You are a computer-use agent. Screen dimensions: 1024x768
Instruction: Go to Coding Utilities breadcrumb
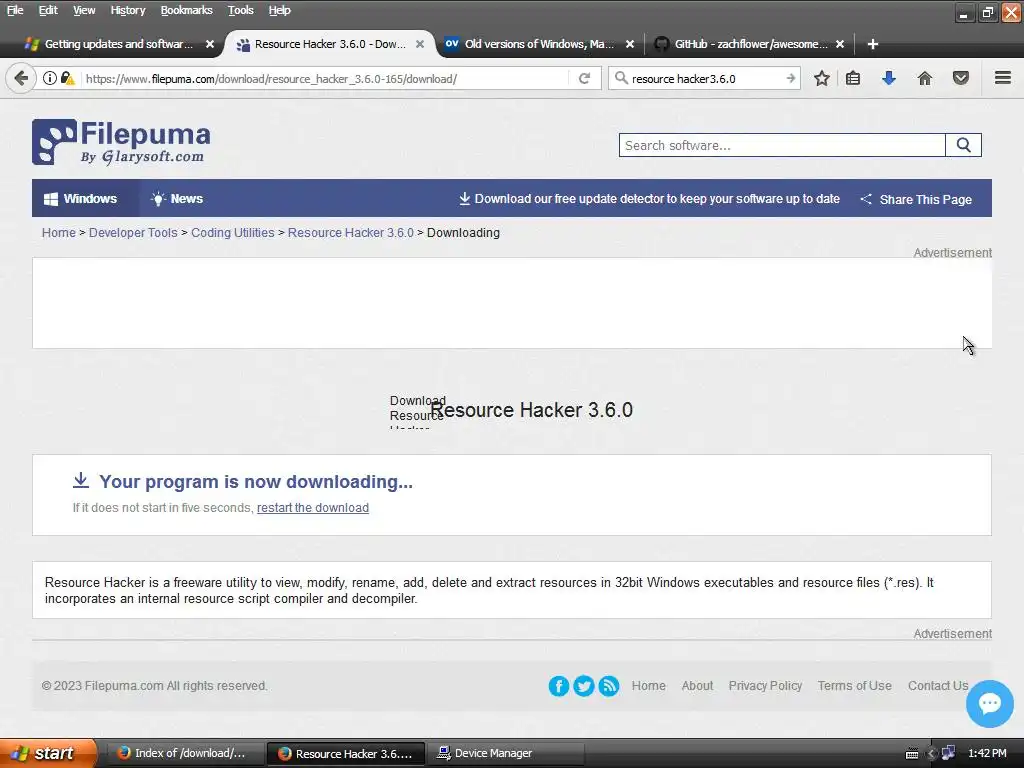[232, 232]
